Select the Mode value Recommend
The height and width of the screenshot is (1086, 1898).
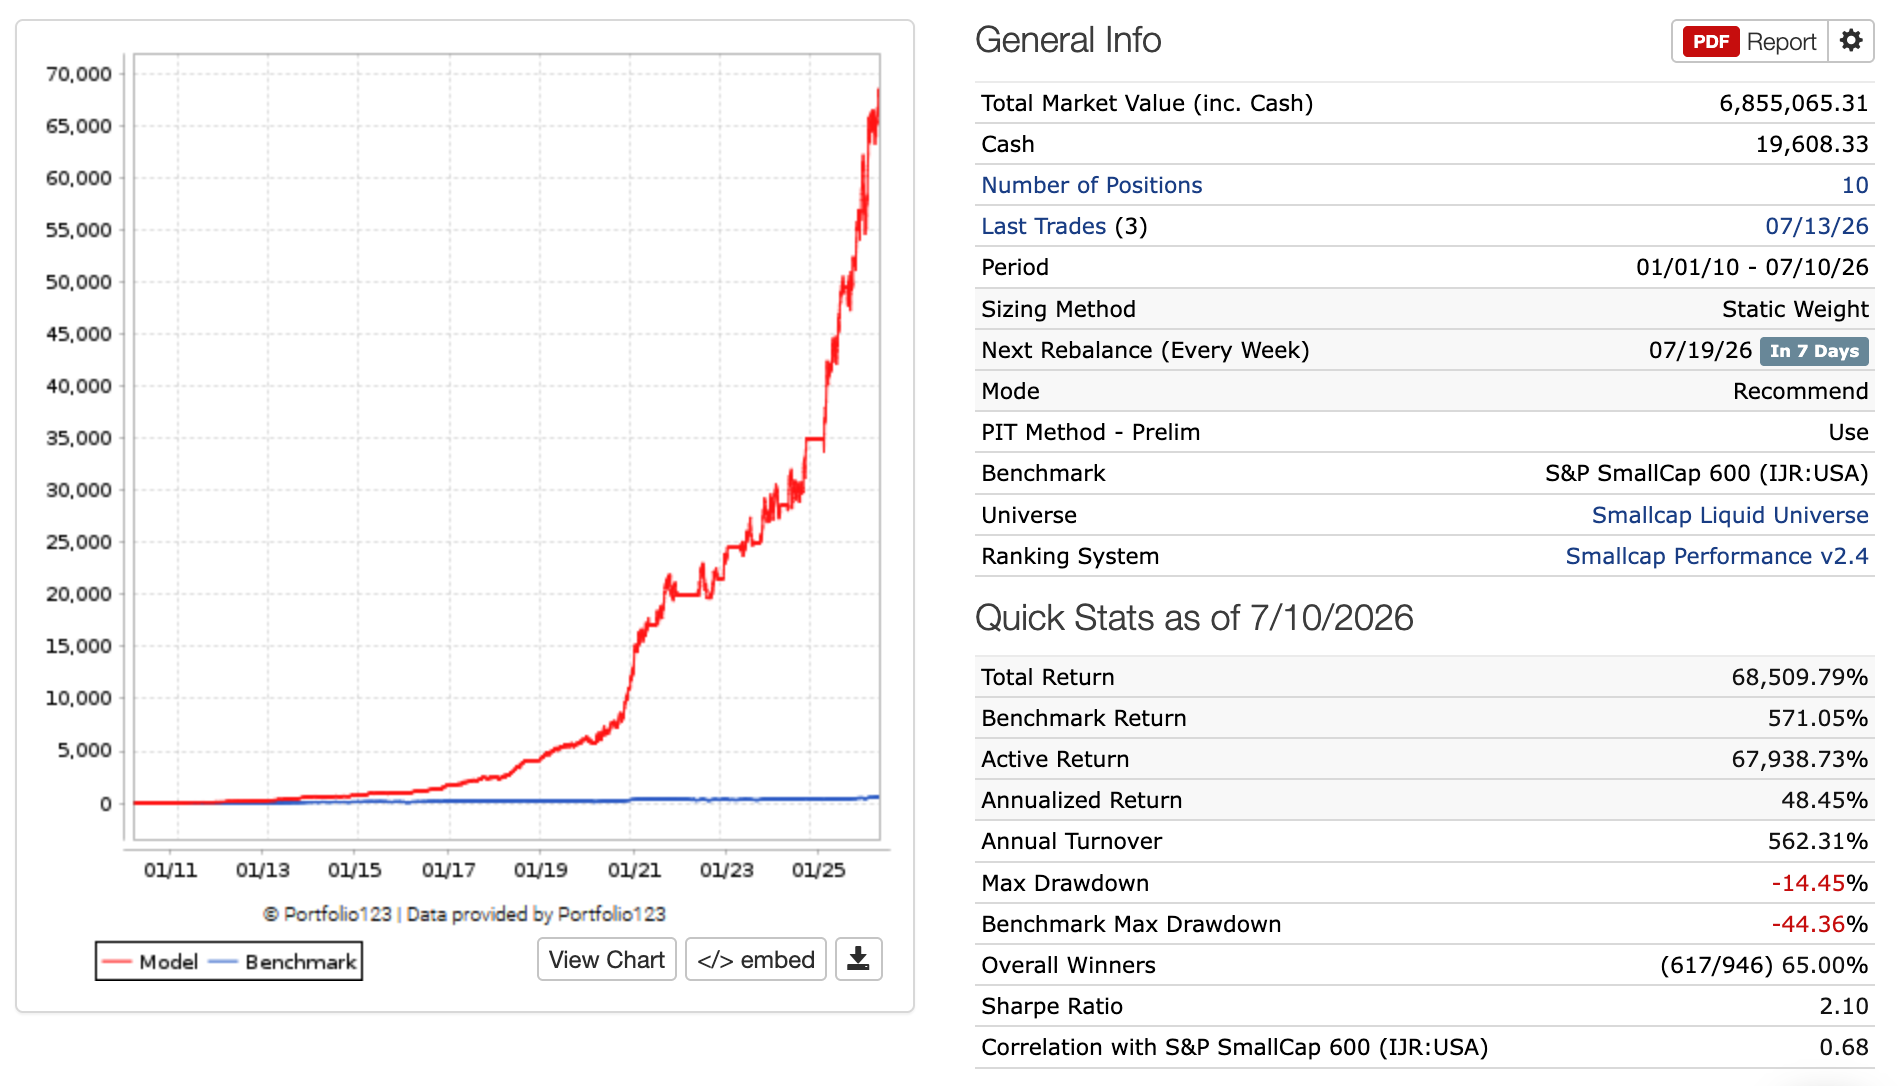click(1800, 391)
